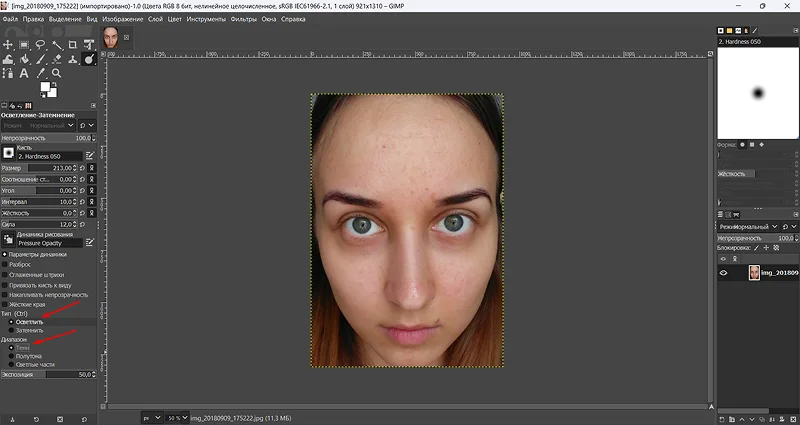Select the Clone stamp tool
The height and width of the screenshot is (425, 800).
(73, 59)
